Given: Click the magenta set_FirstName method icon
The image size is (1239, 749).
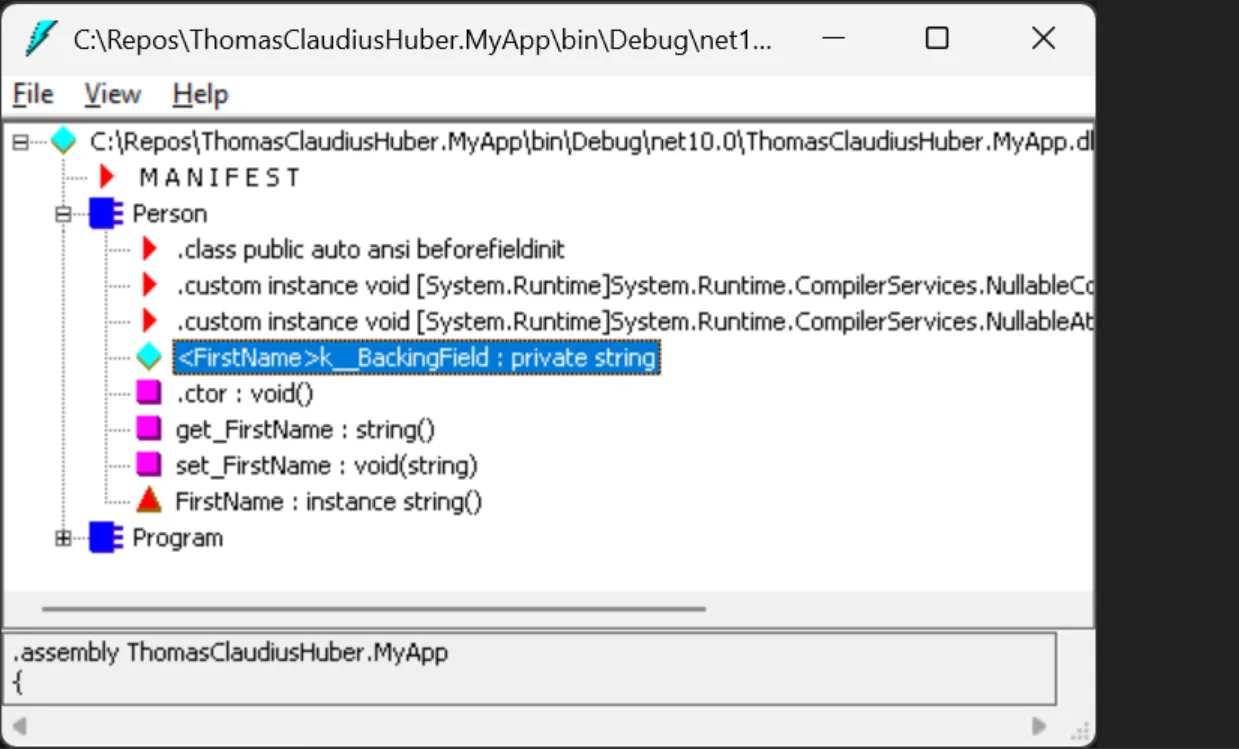Looking at the screenshot, I should pyautogui.click(x=149, y=465).
